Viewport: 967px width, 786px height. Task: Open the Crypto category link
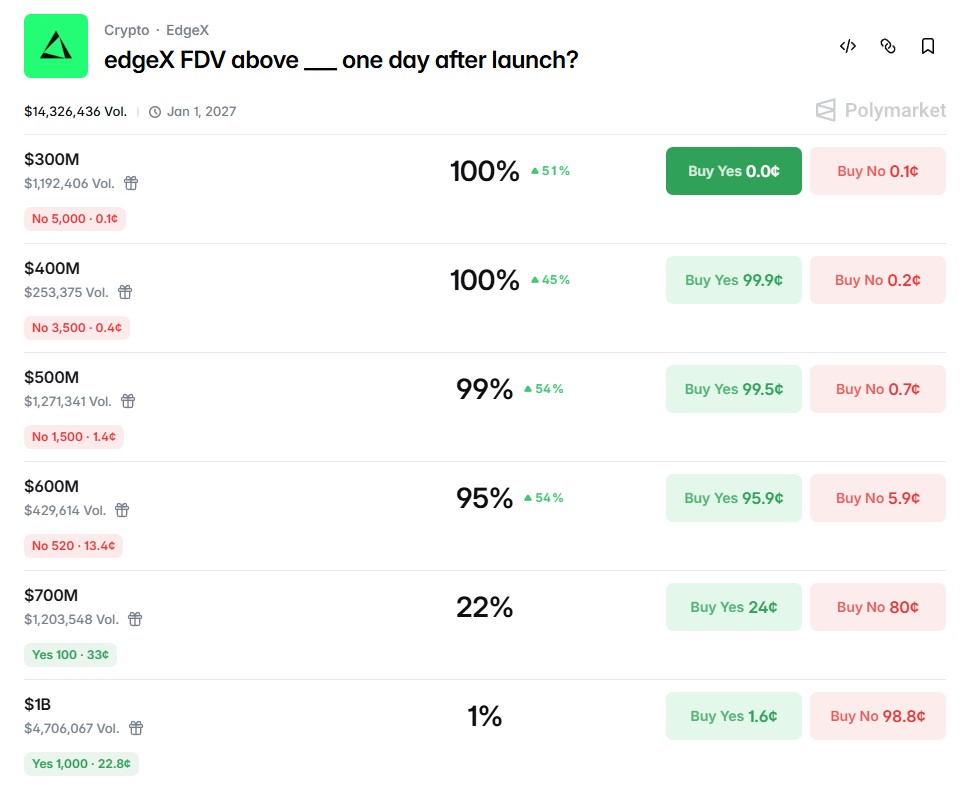[126, 31]
